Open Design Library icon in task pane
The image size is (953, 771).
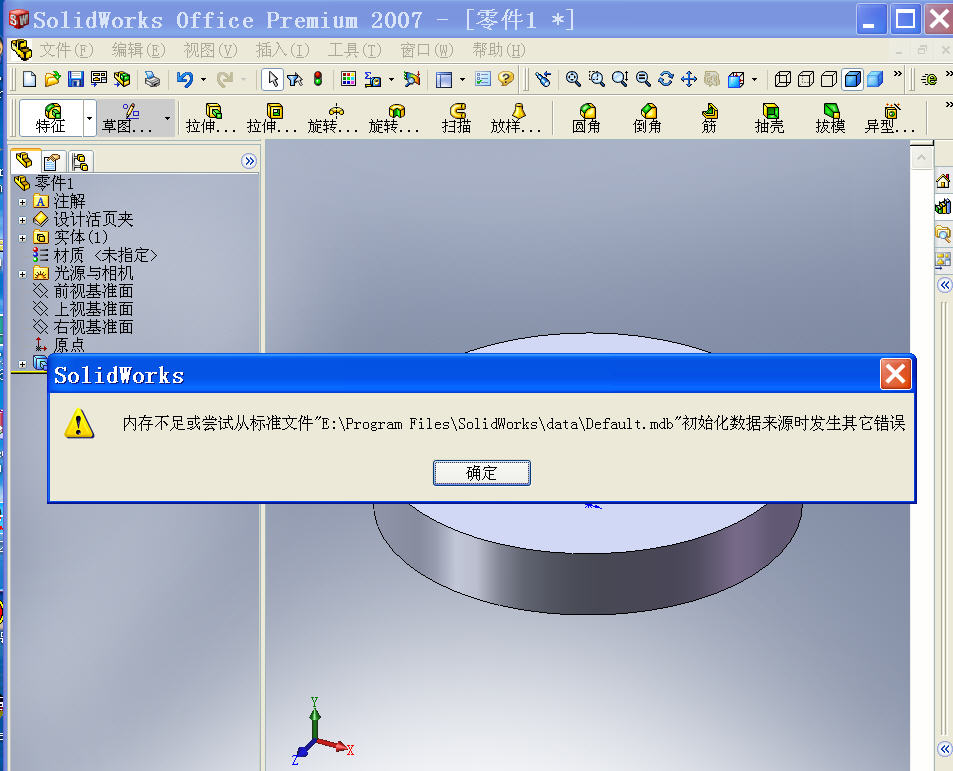(x=943, y=207)
